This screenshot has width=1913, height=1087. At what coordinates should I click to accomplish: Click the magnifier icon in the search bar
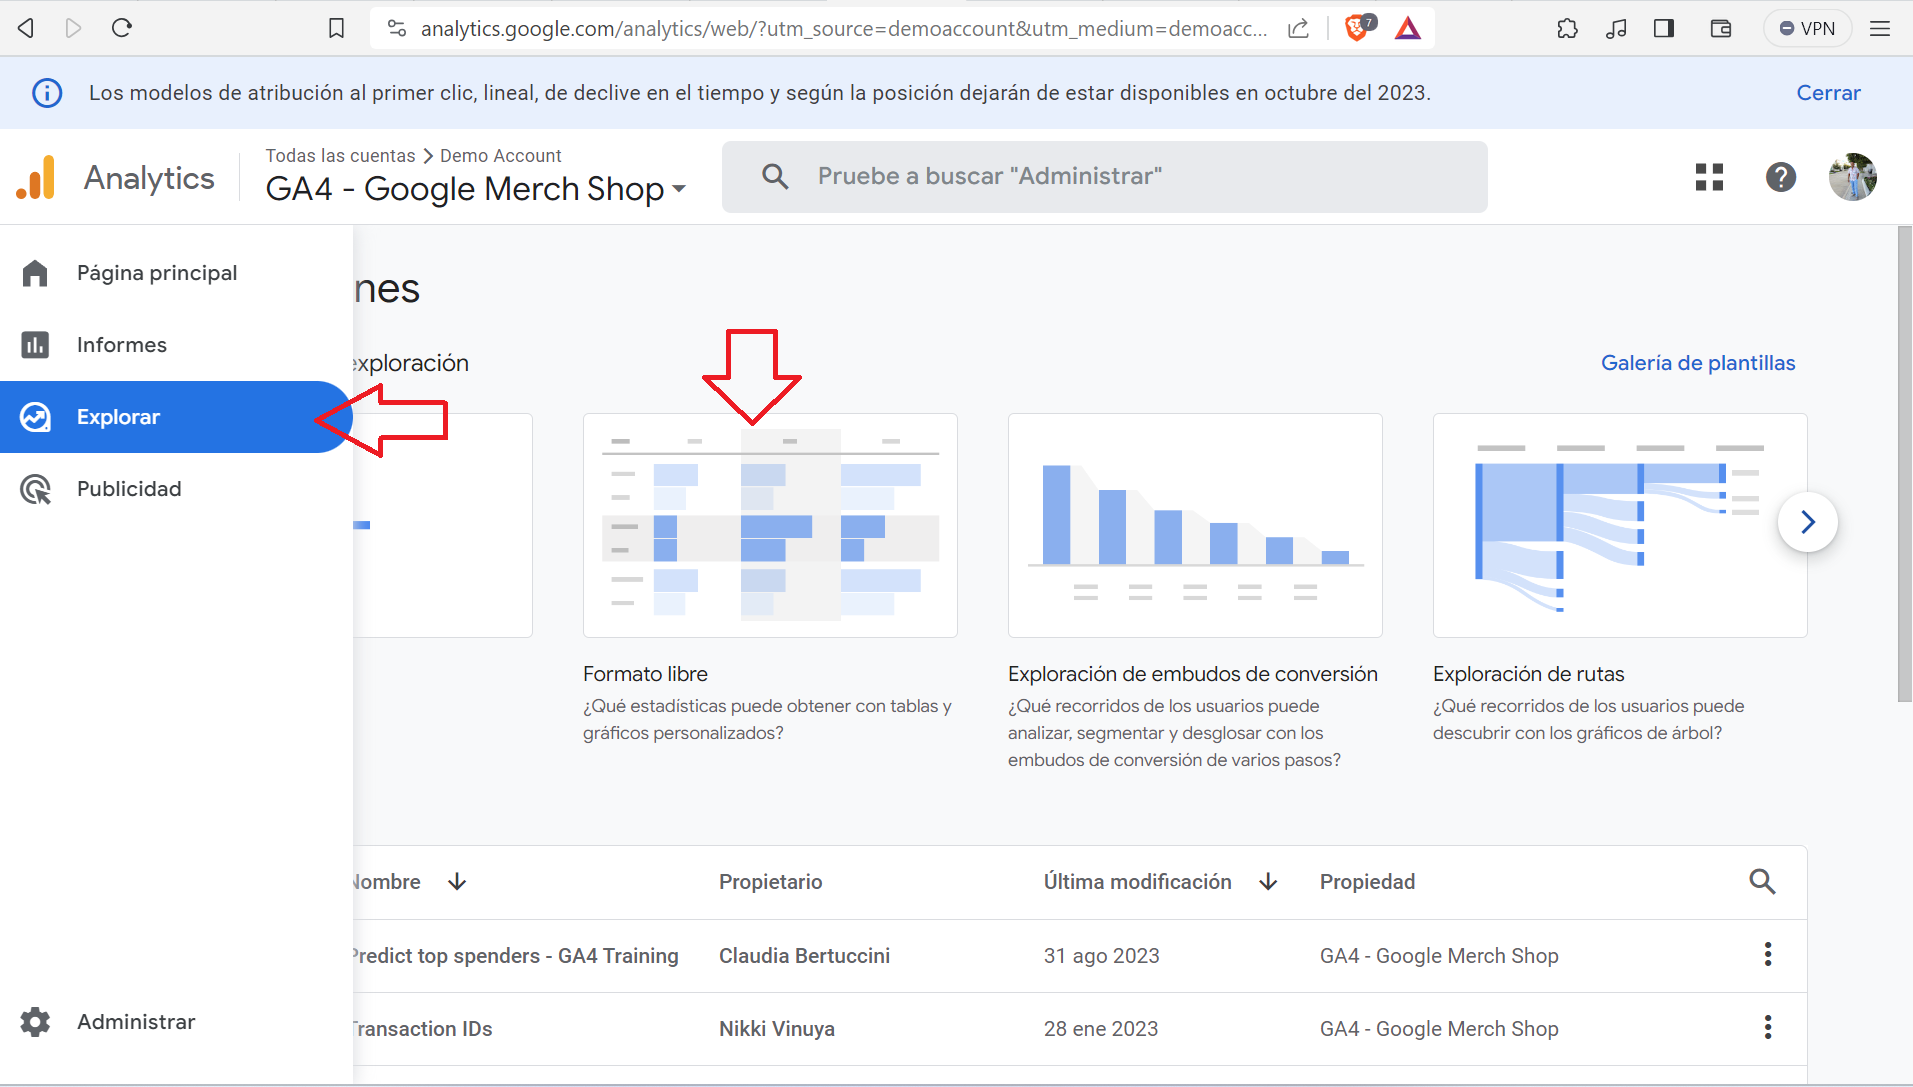coord(775,177)
